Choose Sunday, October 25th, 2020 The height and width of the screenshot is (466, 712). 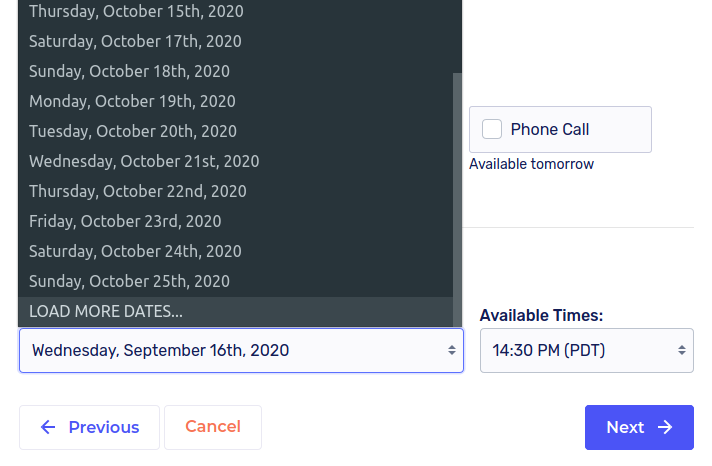(x=129, y=281)
